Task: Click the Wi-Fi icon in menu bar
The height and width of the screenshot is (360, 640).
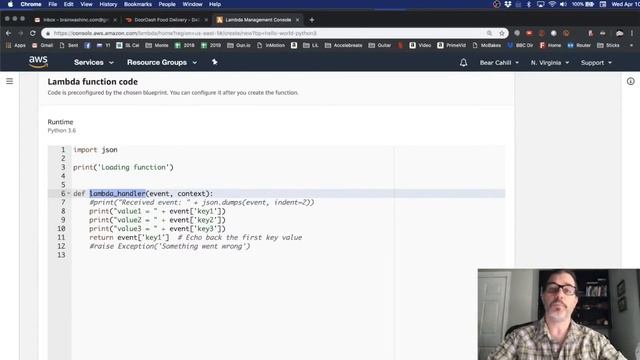Action: coord(552,4)
